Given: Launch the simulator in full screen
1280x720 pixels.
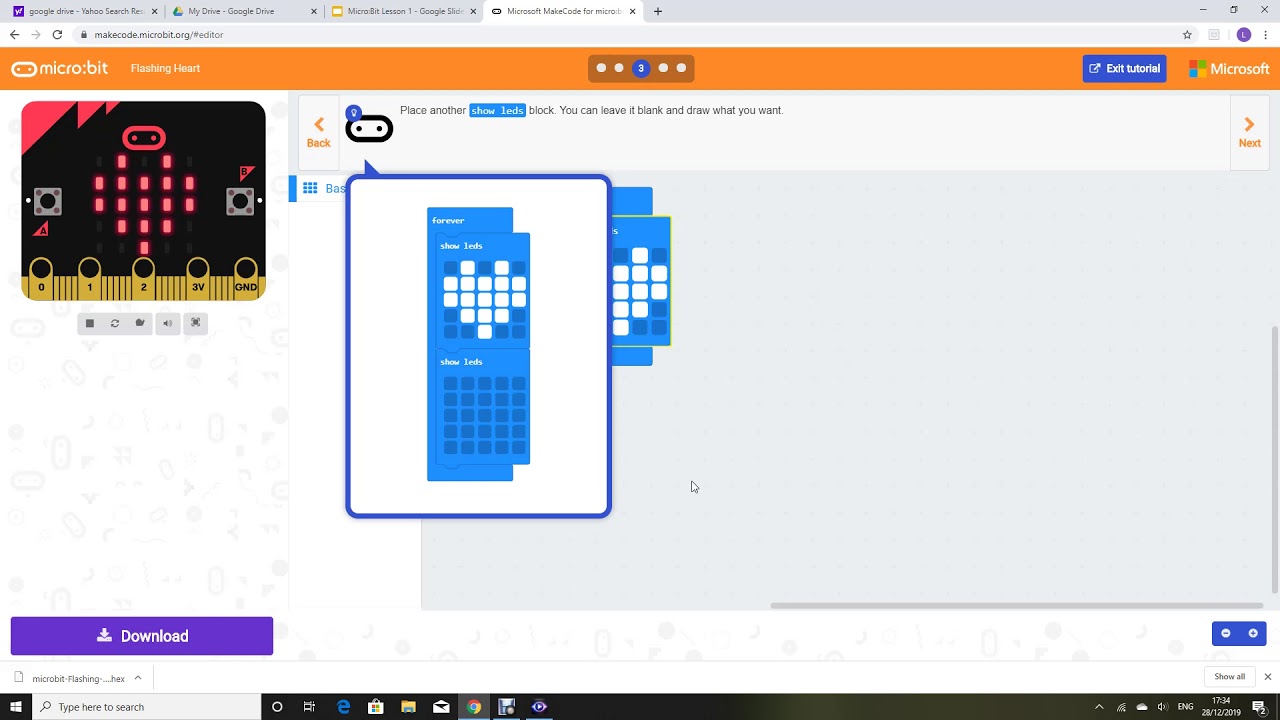Looking at the screenshot, I should tap(195, 323).
